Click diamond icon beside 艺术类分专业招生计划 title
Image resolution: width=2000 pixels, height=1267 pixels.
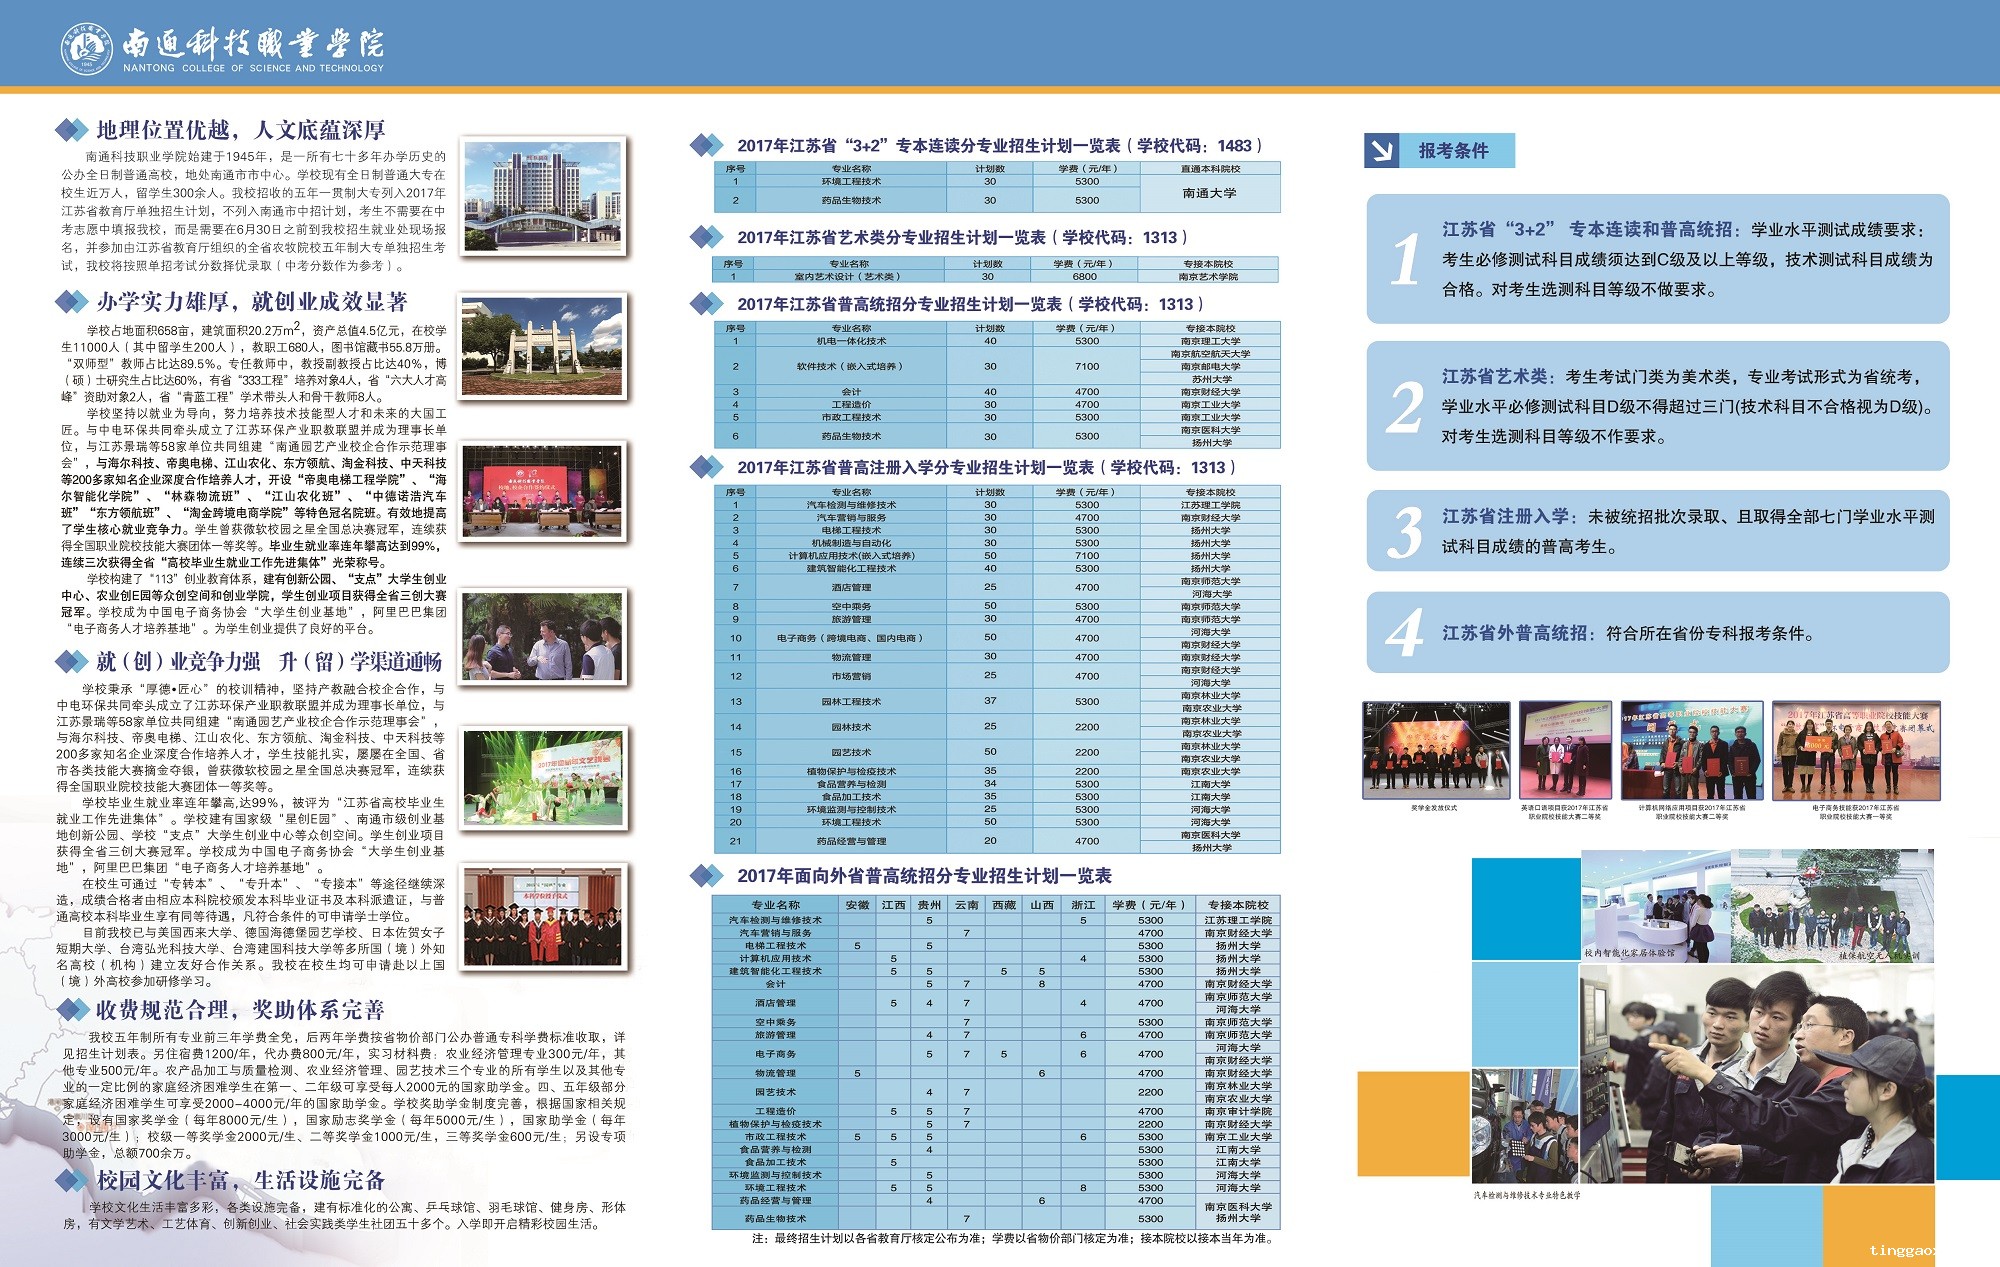pos(707,237)
